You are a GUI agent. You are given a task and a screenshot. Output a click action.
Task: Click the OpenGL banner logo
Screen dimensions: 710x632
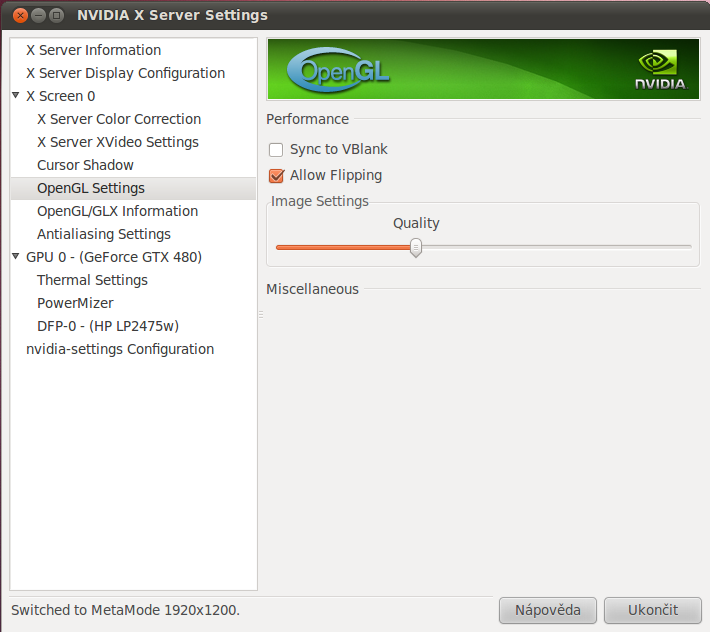point(338,70)
